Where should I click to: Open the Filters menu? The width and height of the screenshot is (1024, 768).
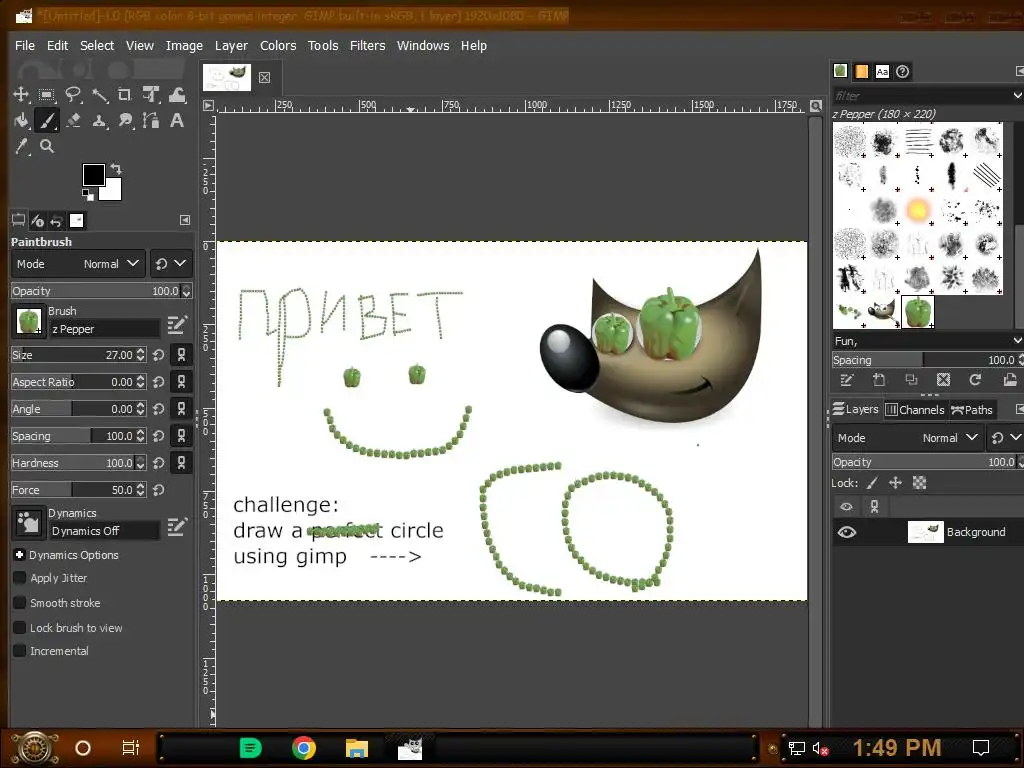tap(367, 45)
